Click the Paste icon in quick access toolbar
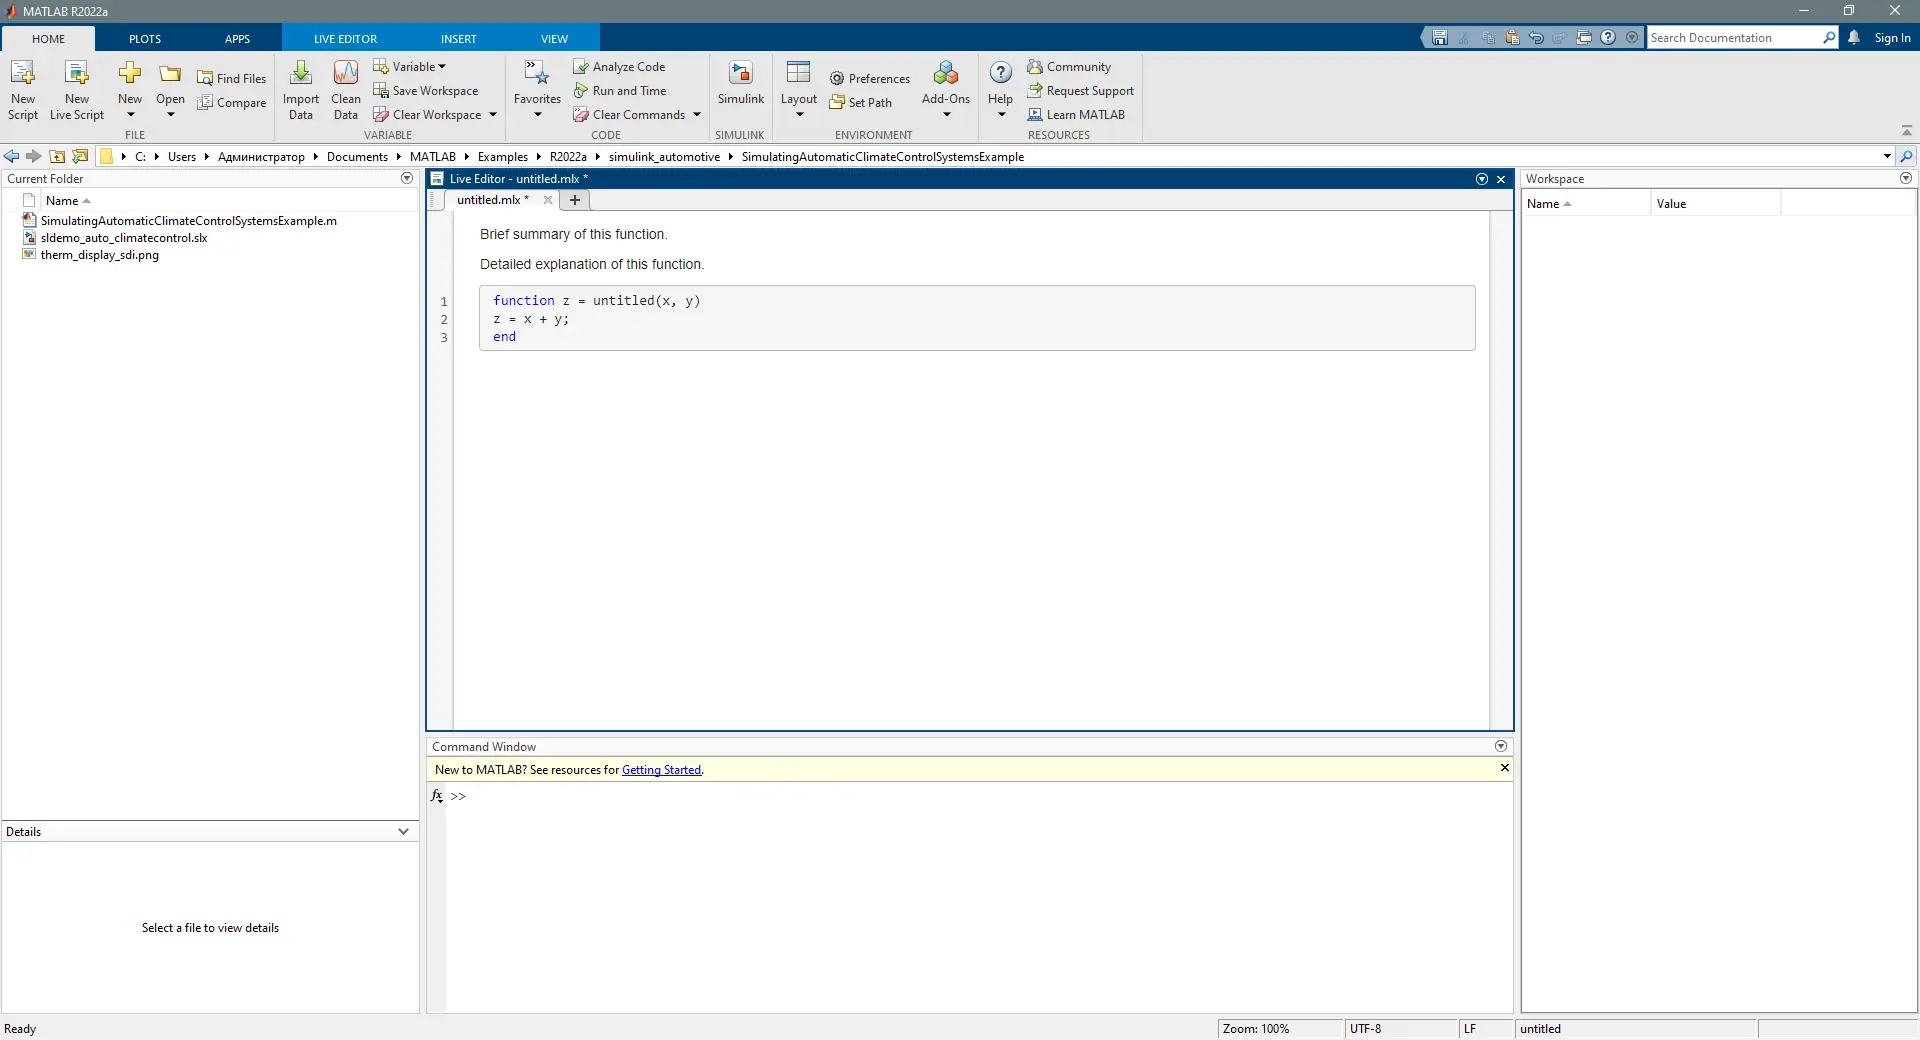 (1512, 37)
